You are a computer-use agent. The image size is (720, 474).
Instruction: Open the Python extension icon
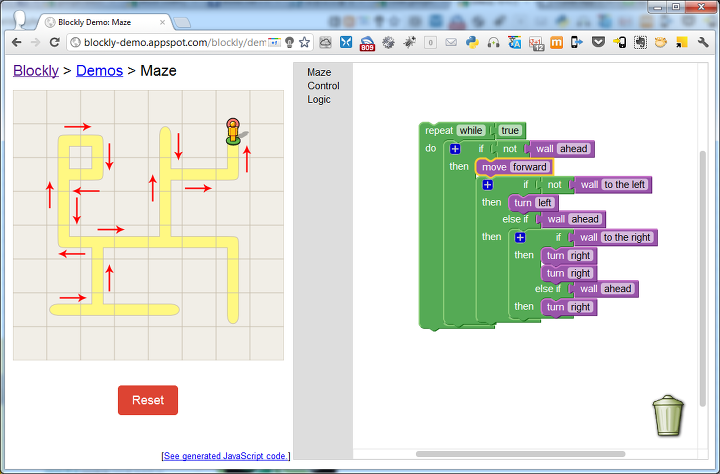472,43
